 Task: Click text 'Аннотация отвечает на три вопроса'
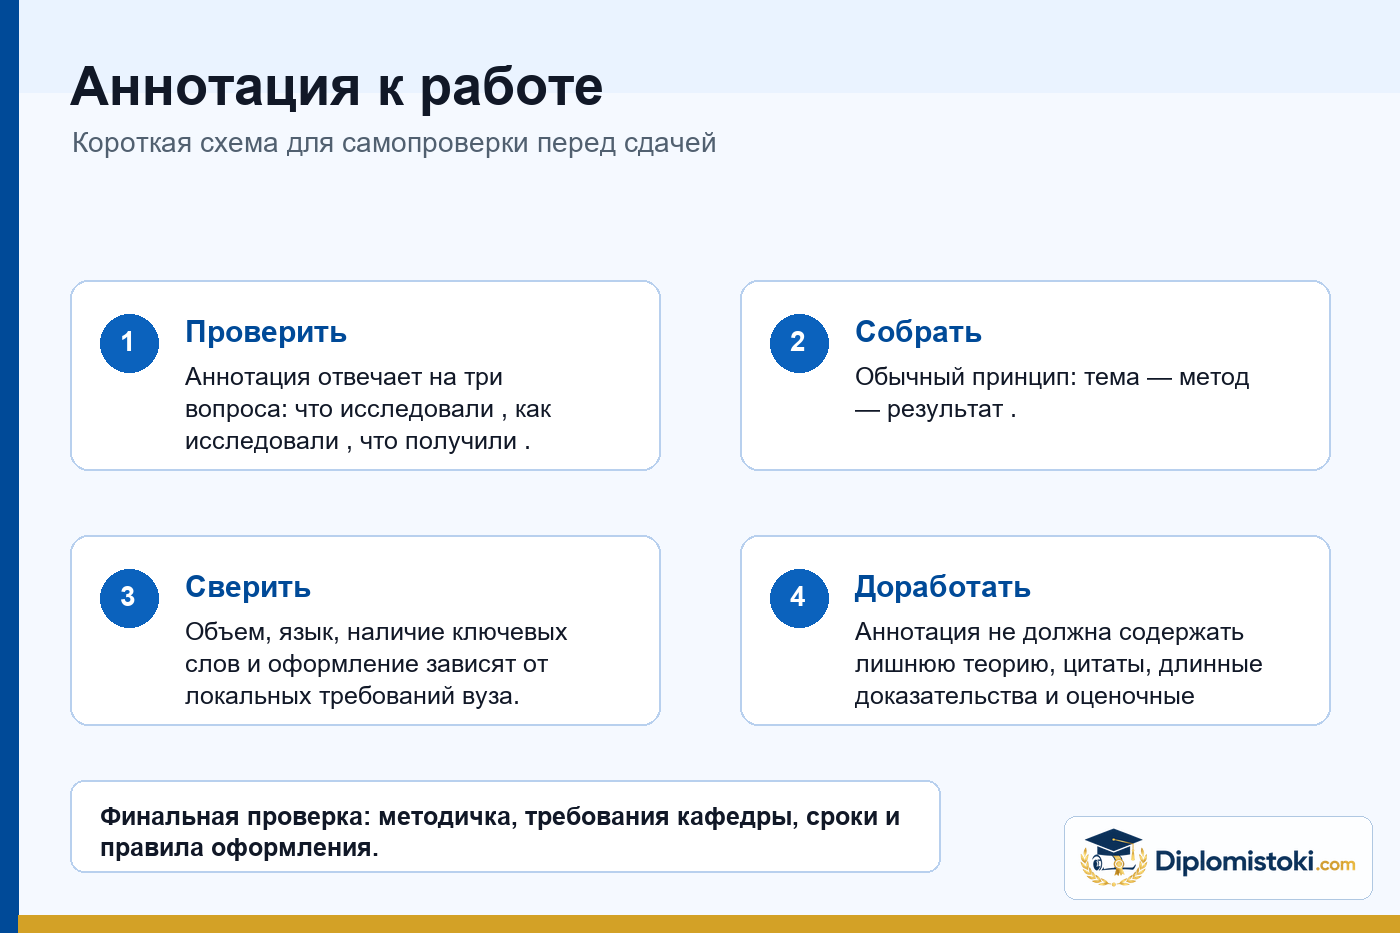(344, 393)
